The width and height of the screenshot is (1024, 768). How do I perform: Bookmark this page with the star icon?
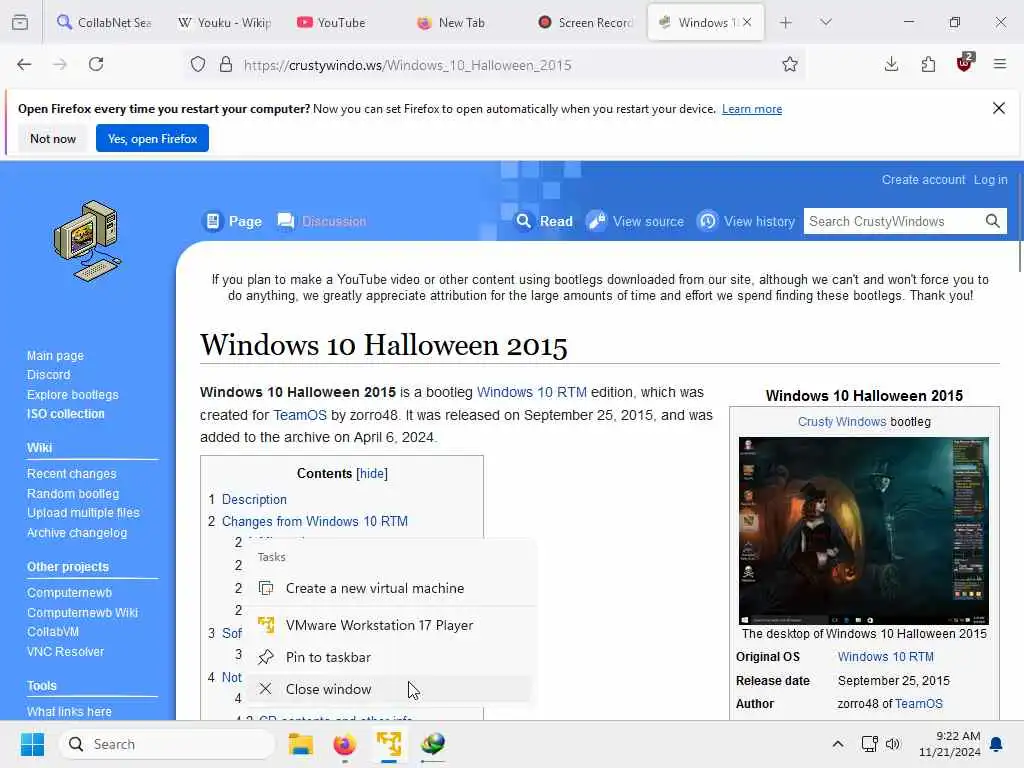point(790,64)
